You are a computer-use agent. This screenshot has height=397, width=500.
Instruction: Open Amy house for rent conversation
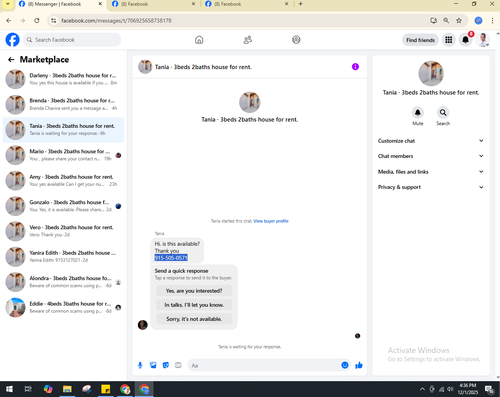pos(63,180)
